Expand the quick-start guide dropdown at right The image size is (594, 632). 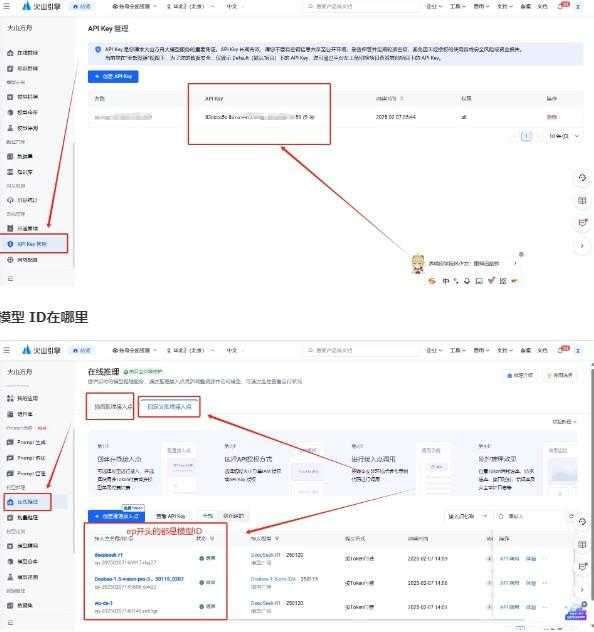click(x=564, y=422)
